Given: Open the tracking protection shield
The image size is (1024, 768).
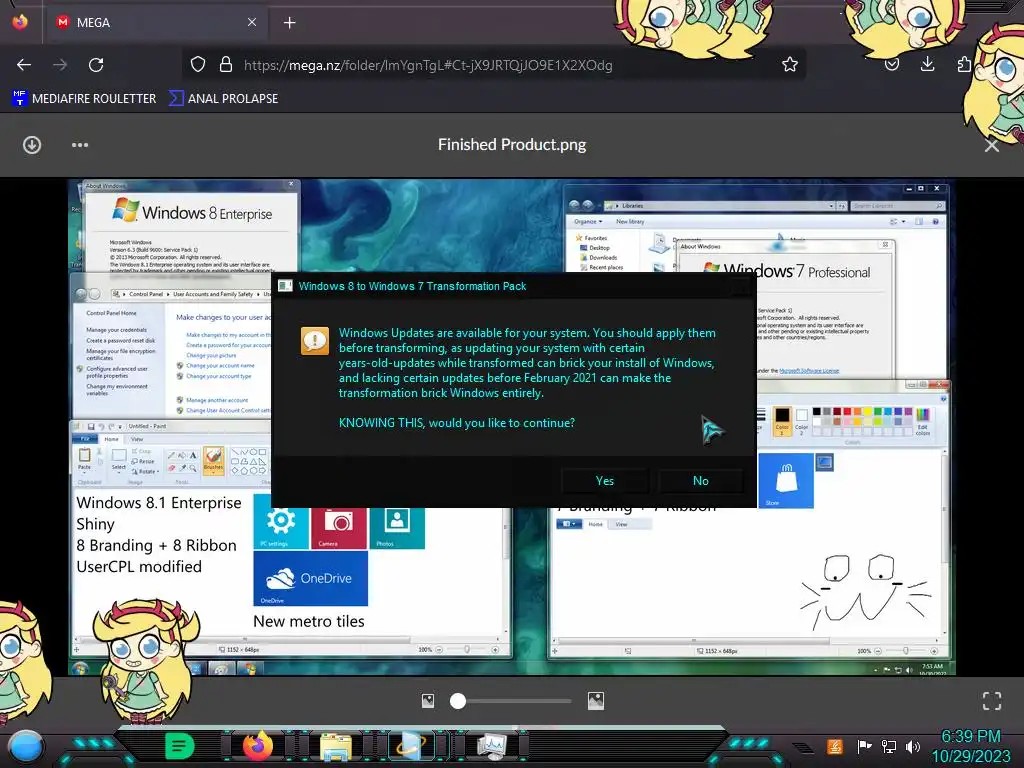Looking at the screenshot, I should [x=198, y=64].
